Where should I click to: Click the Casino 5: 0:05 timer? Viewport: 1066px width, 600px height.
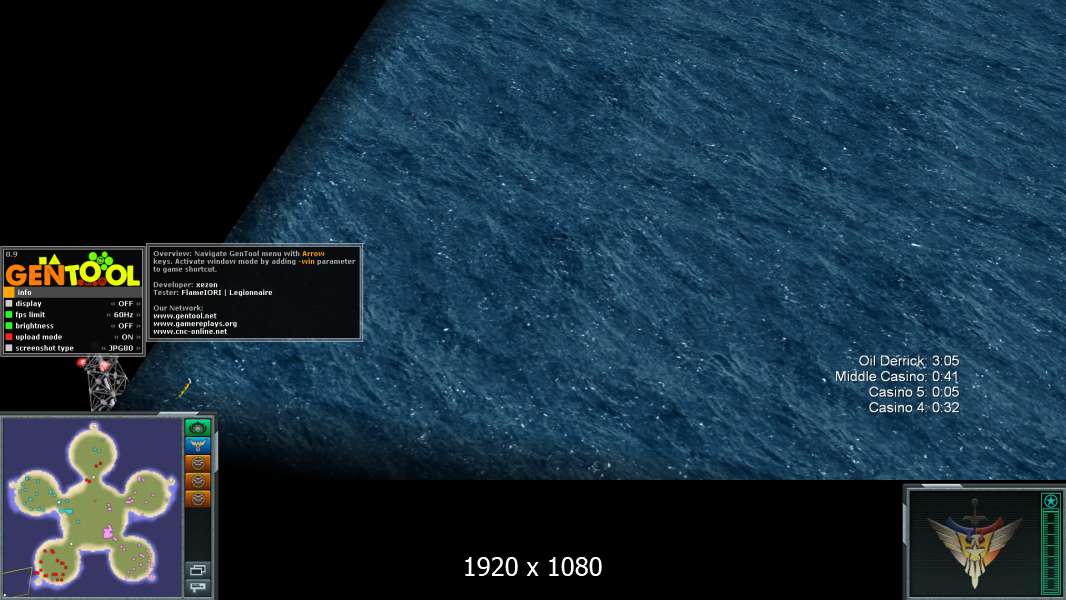(x=914, y=392)
